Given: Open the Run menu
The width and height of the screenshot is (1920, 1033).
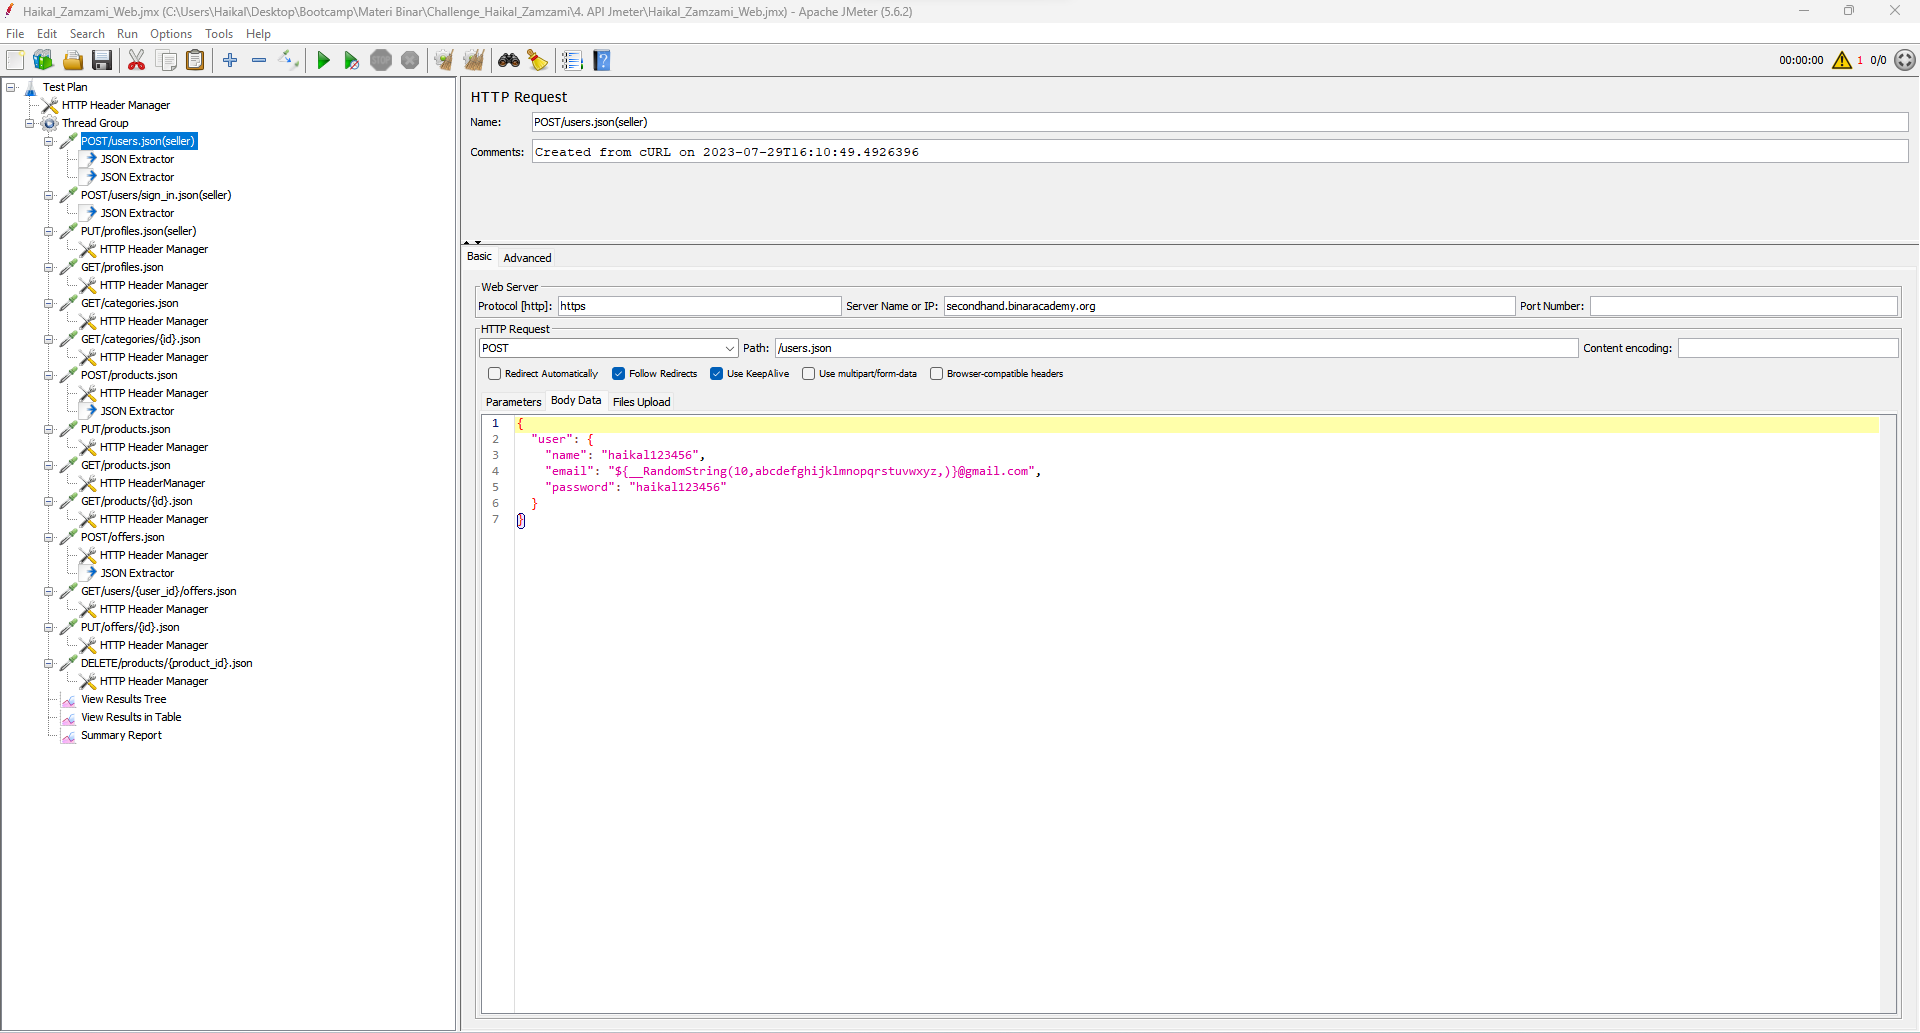Looking at the screenshot, I should (127, 34).
